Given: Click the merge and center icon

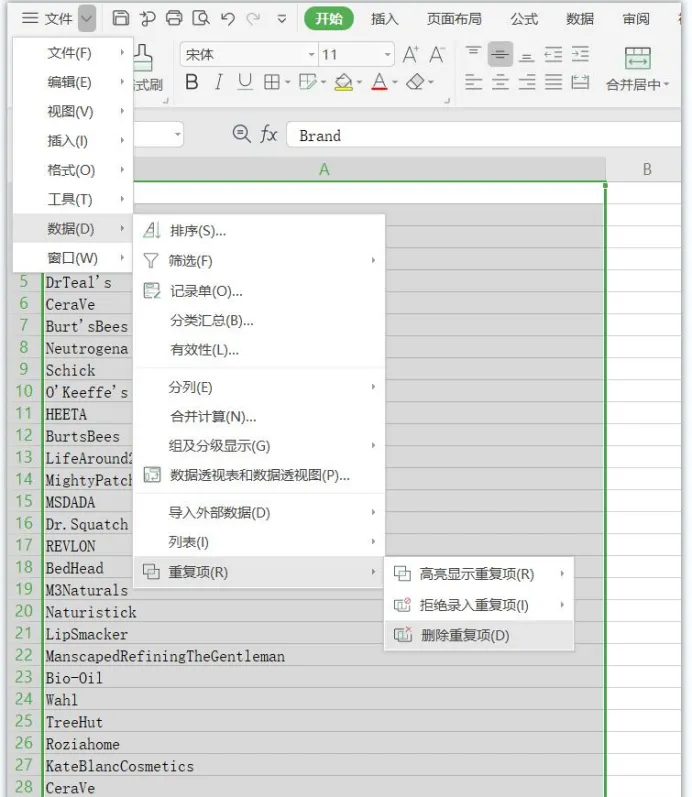Looking at the screenshot, I should tap(638, 58).
